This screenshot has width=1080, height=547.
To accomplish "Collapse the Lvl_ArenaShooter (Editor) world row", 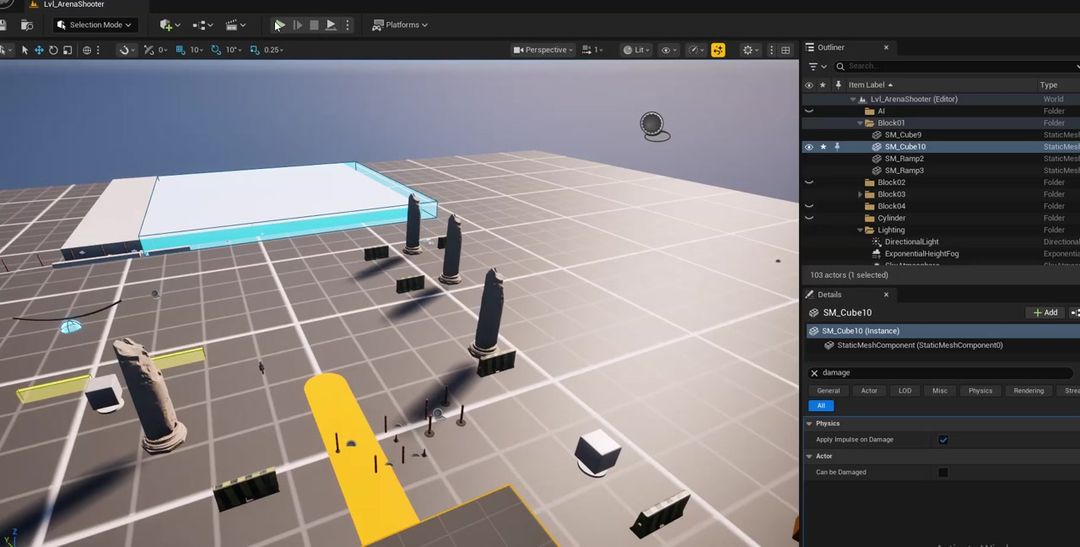I will tap(853, 99).
